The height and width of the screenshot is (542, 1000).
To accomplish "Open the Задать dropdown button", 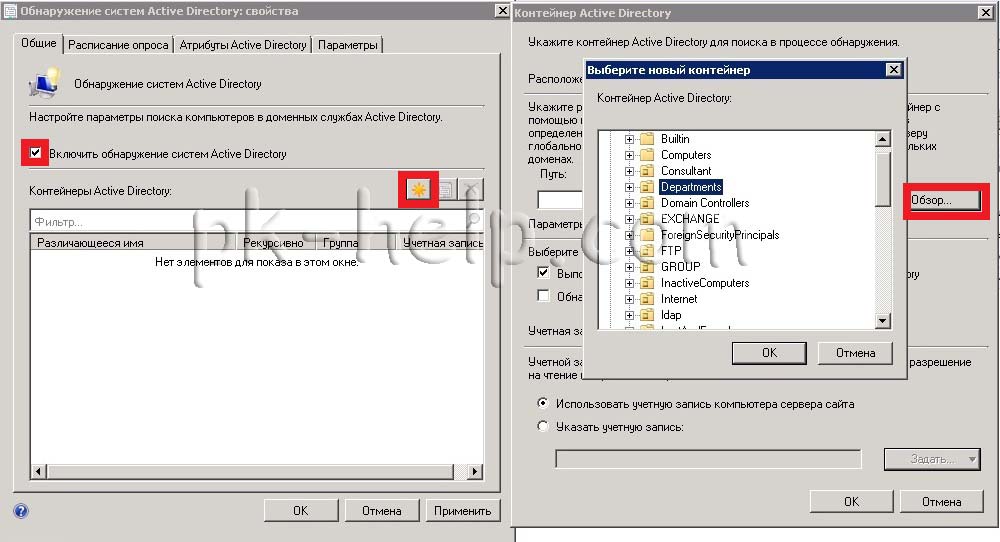I will (x=932, y=459).
